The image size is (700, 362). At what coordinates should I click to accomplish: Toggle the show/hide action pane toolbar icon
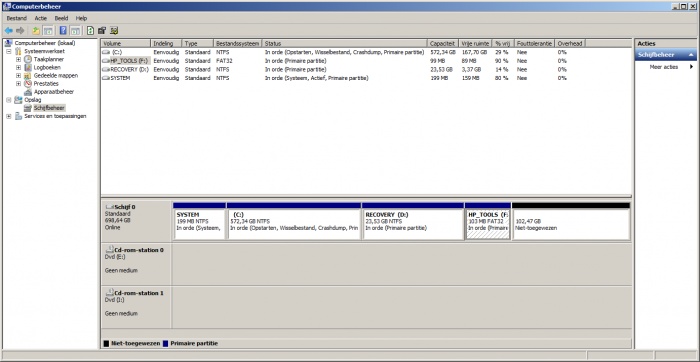[75, 31]
